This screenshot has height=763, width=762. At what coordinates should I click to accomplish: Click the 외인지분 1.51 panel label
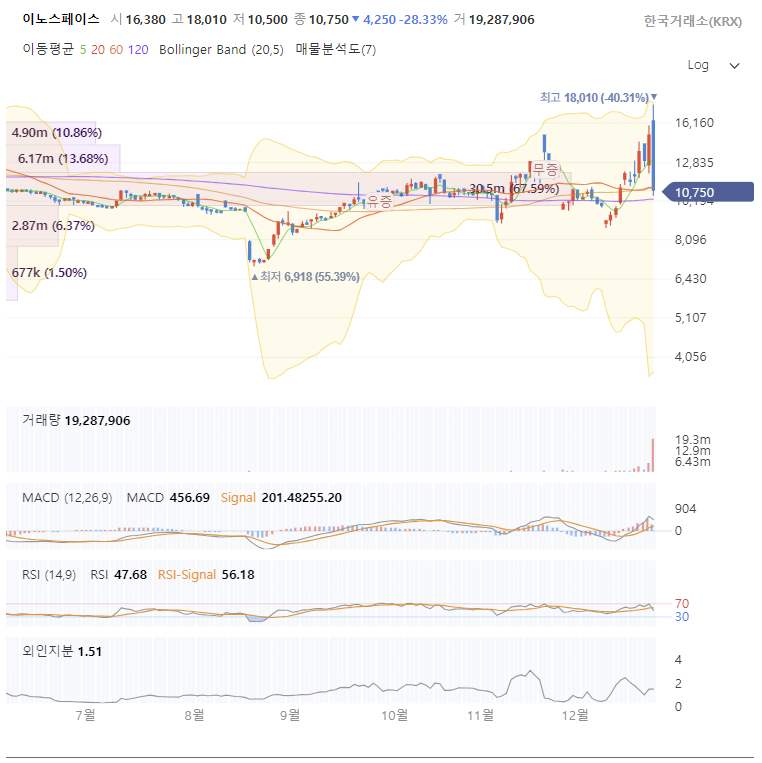tap(62, 652)
